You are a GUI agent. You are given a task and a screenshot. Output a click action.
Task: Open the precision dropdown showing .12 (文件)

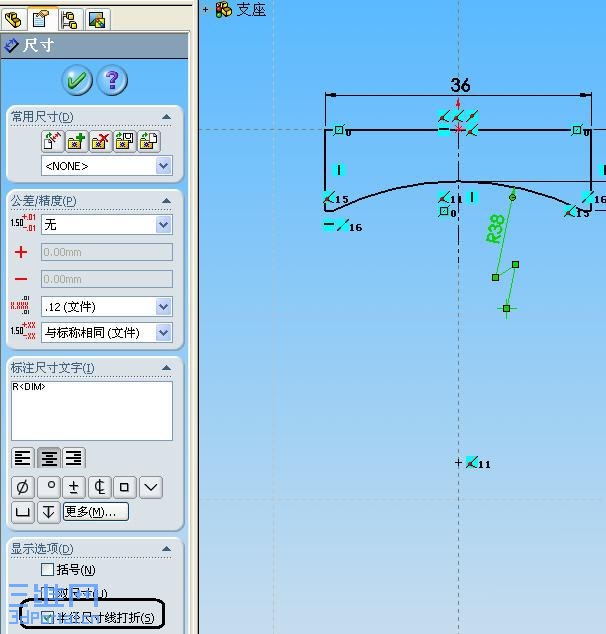tap(107, 306)
